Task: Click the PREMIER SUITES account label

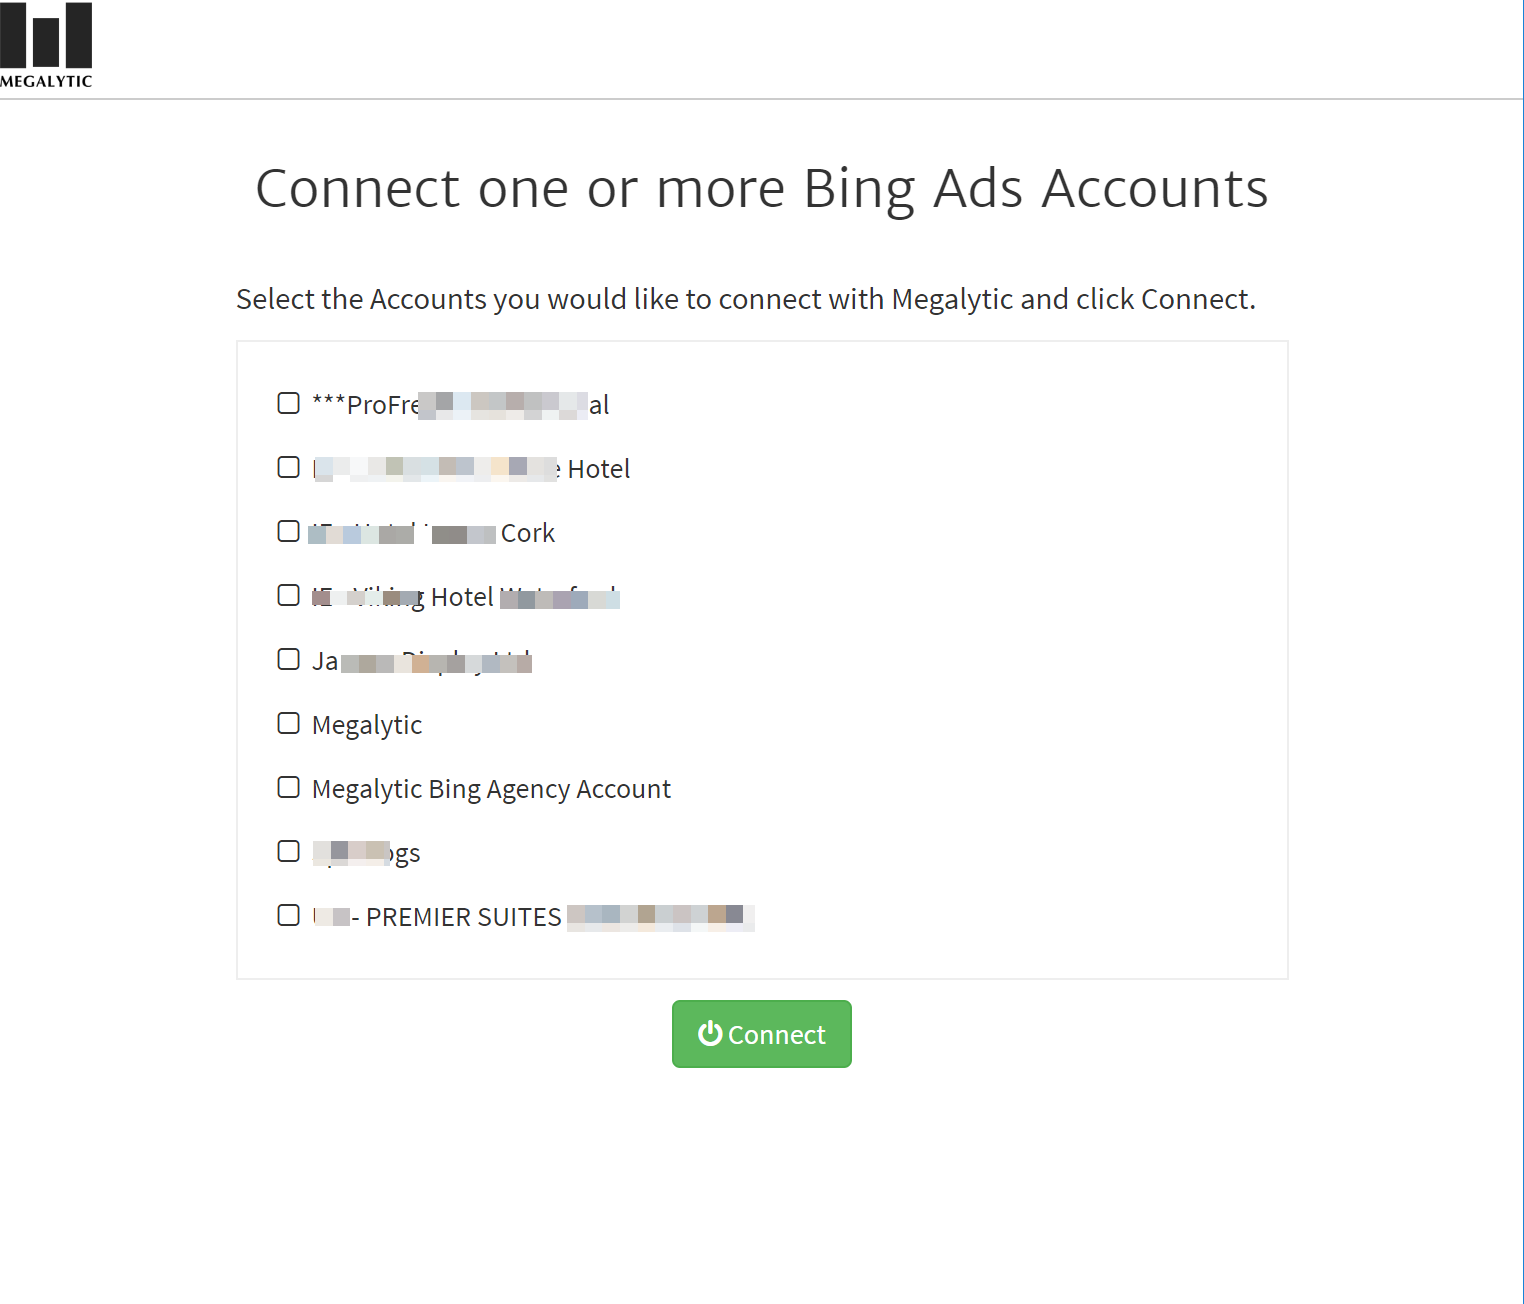Action: (533, 917)
